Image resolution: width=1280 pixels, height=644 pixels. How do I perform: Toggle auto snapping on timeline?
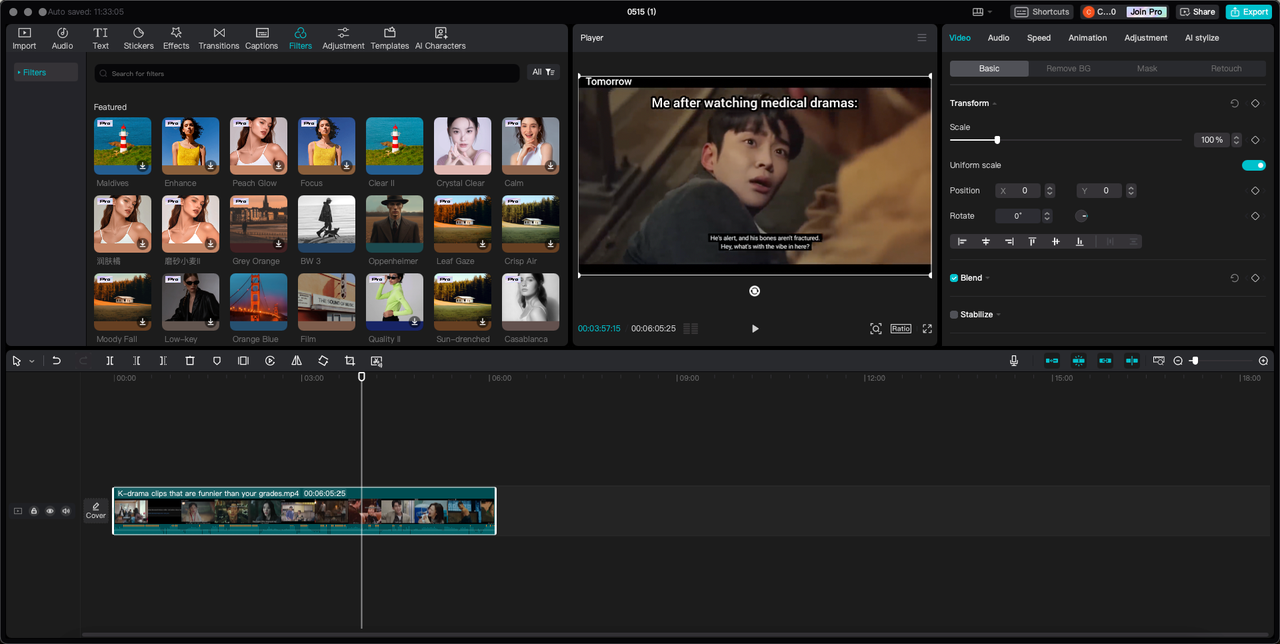1078,360
